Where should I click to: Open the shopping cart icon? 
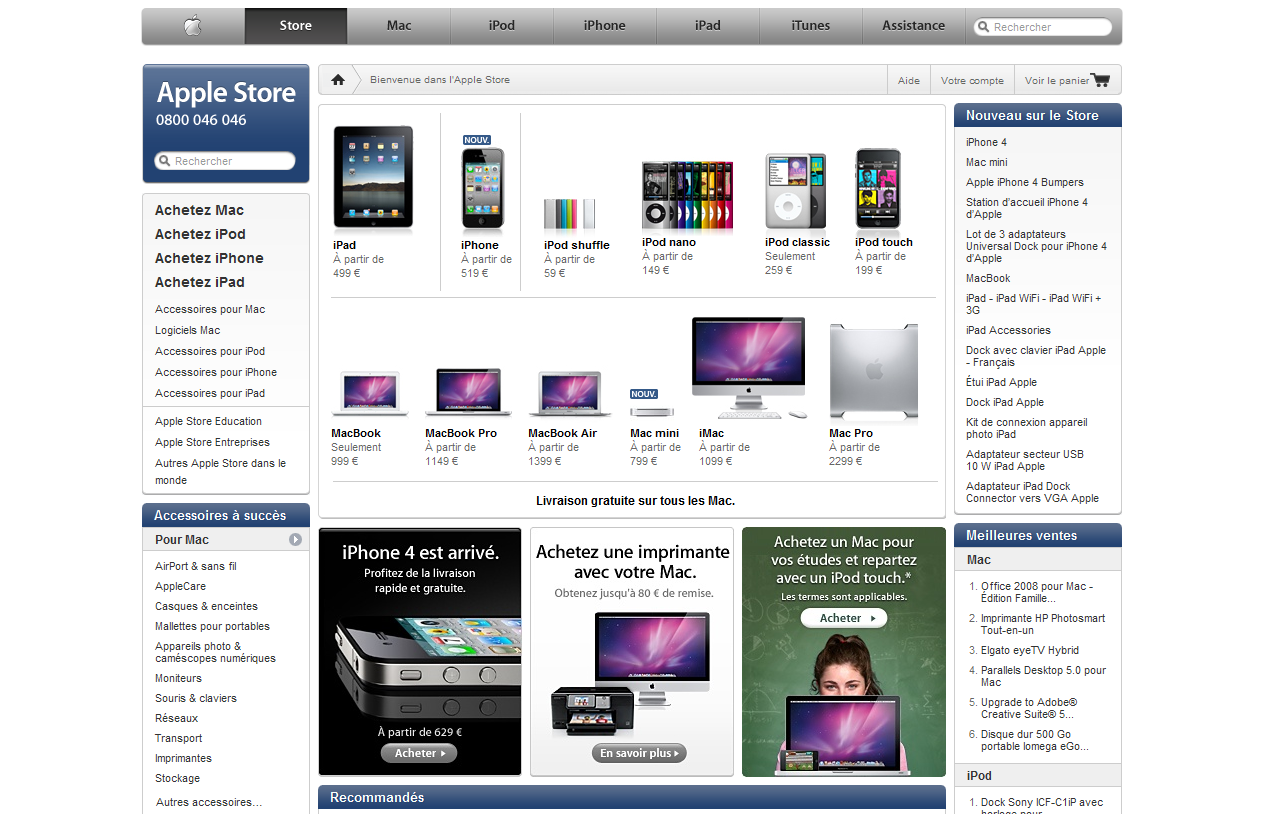(1101, 80)
